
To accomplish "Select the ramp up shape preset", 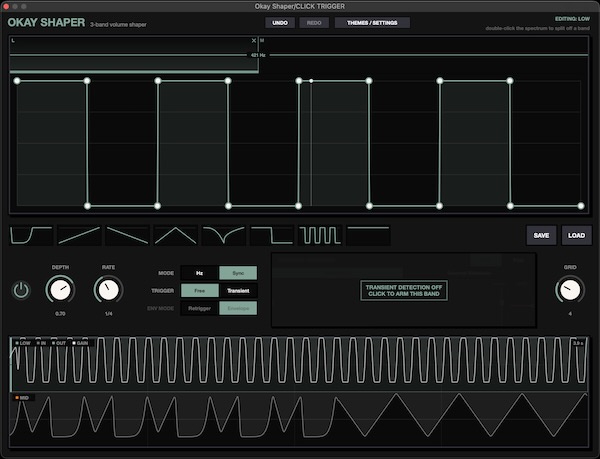I will pos(79,235).
